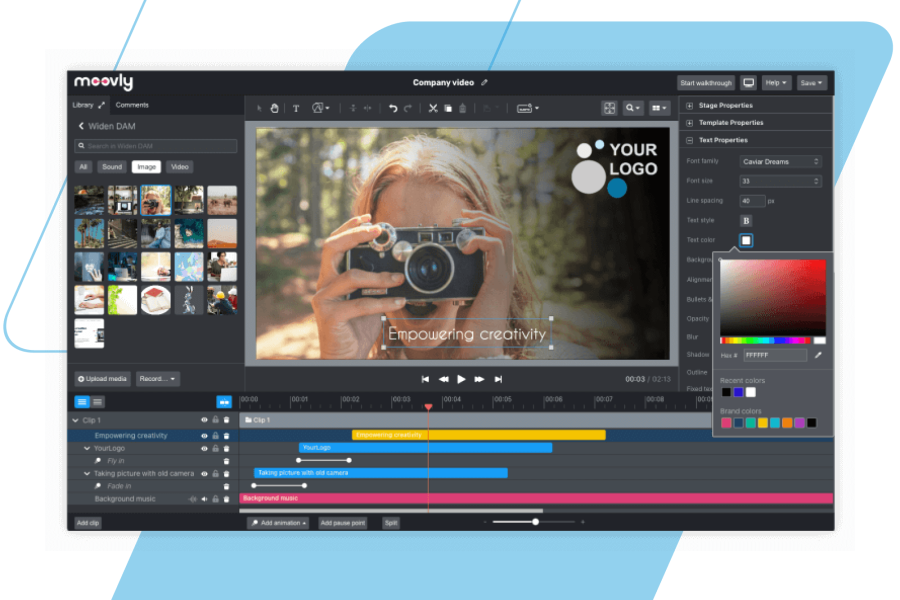This screenshot has width=900, height=600.
Task: Delete the Background music track
Action: point(226,499)
